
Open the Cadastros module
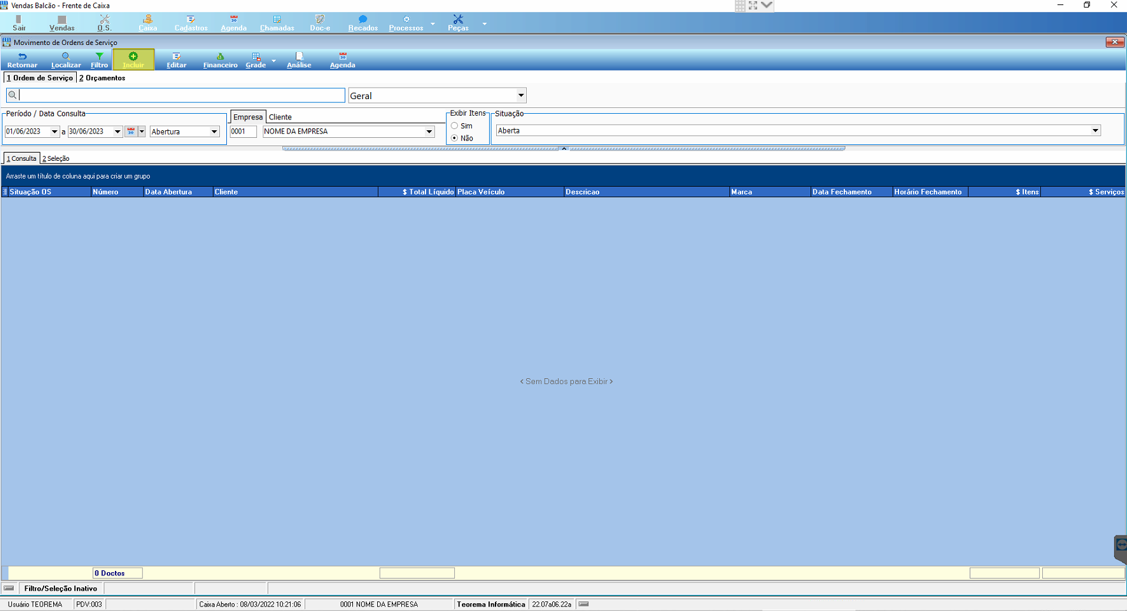(x=190, y=23)
